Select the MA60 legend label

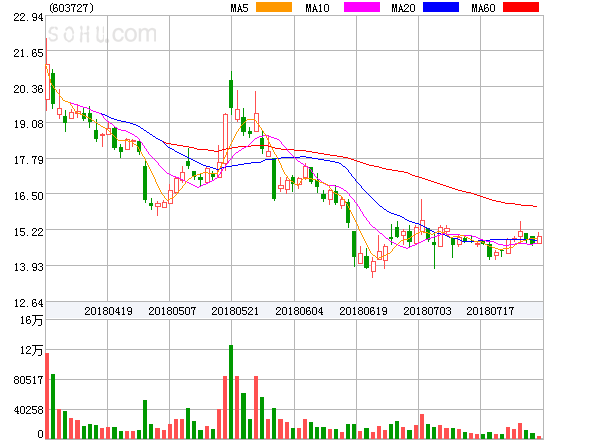click(483, 8)
